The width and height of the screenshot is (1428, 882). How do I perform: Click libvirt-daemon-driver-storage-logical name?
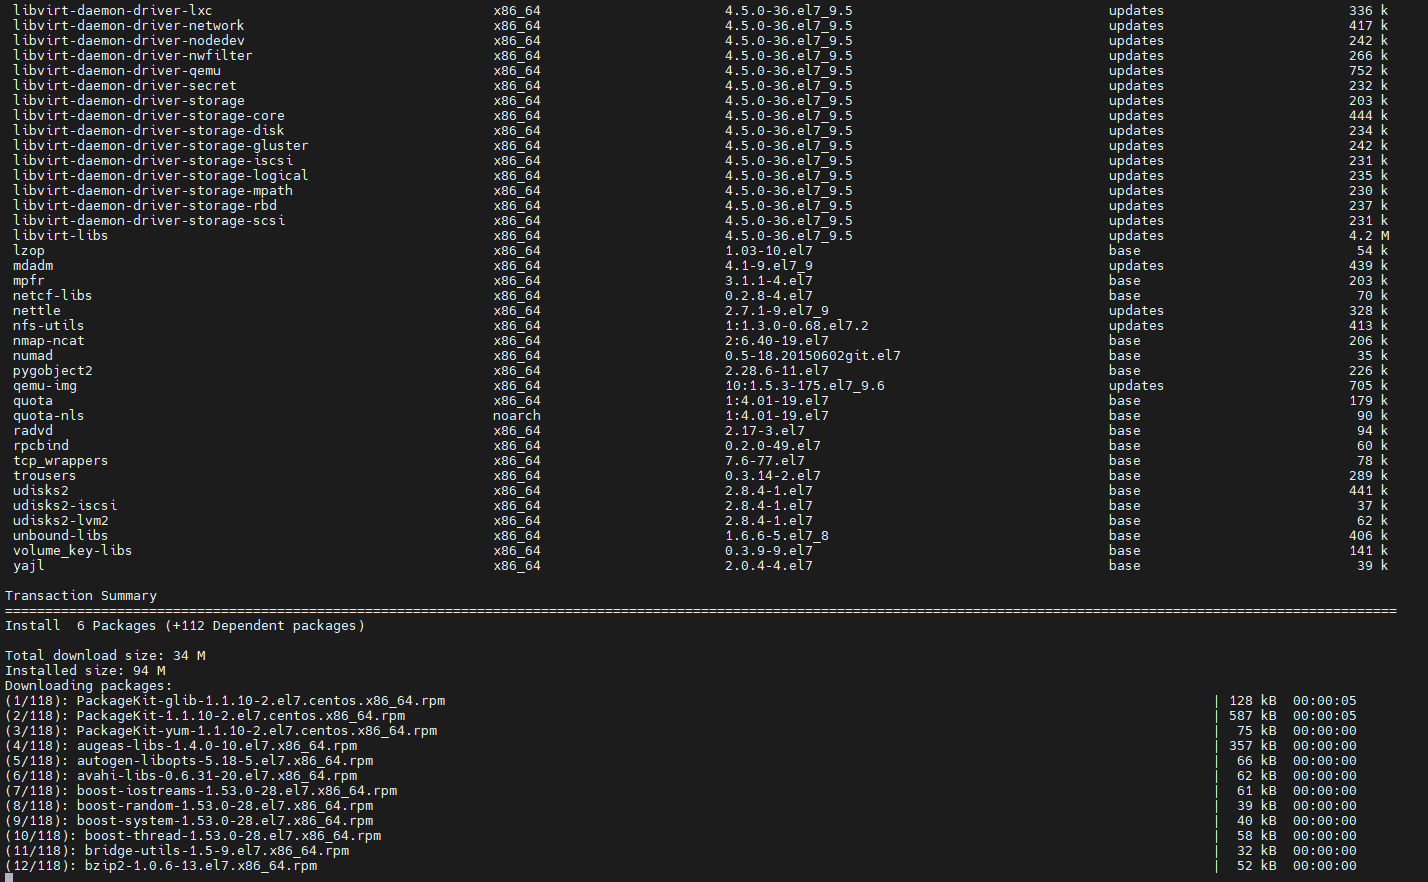(160, 176)
